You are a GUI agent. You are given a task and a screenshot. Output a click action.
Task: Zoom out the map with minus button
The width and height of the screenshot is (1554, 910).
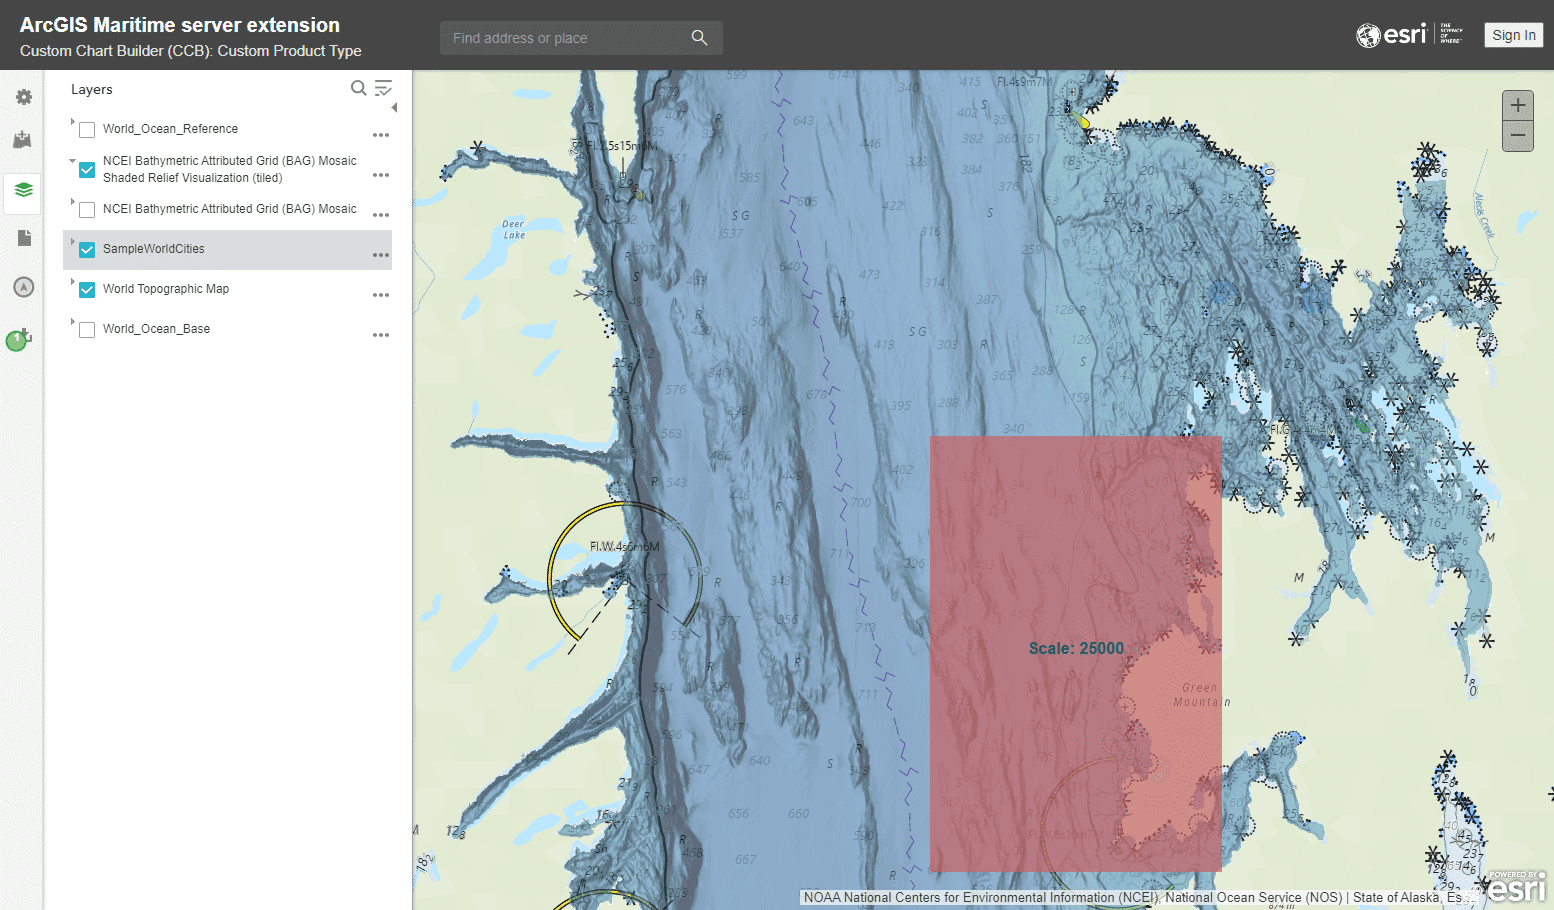(1518, 136)
